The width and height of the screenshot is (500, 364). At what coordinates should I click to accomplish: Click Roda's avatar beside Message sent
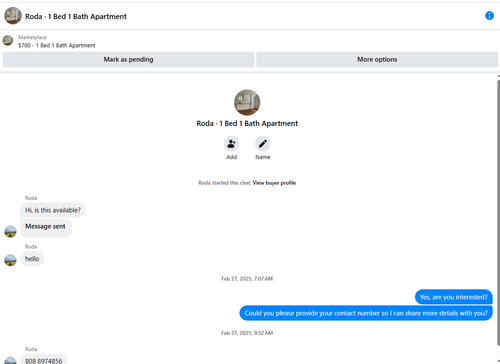tap(10, 231)
